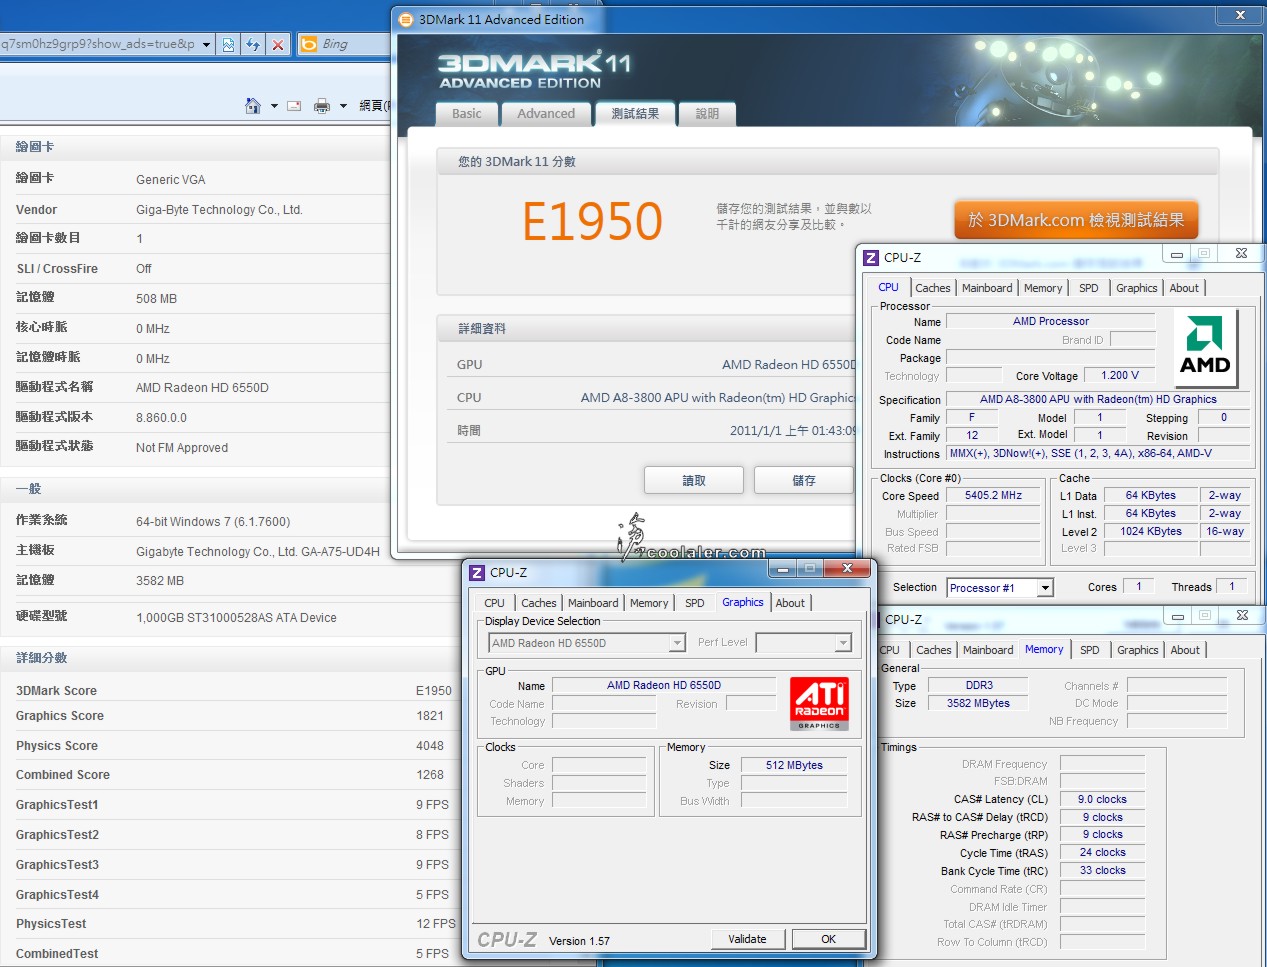This screenshot has height=967, width=1267.
Task: Switch to the Basic tab in 3DMark 11
Action: tap(466, 114)
